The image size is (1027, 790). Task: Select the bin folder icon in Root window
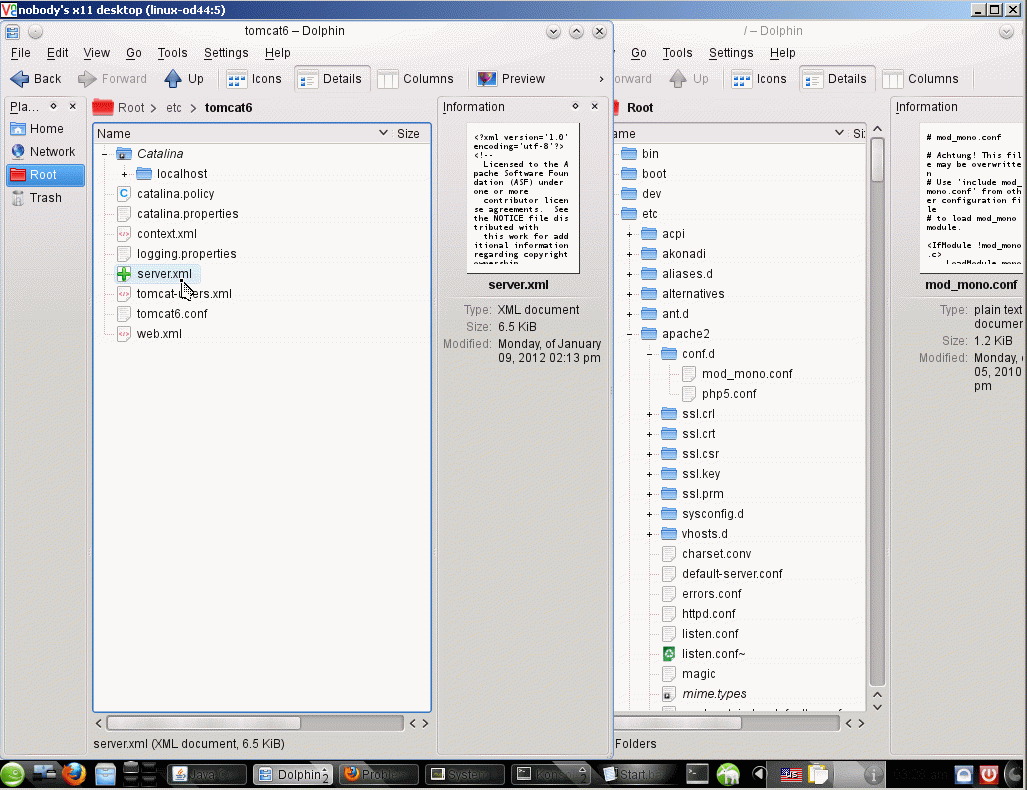[x=629, y=154]
